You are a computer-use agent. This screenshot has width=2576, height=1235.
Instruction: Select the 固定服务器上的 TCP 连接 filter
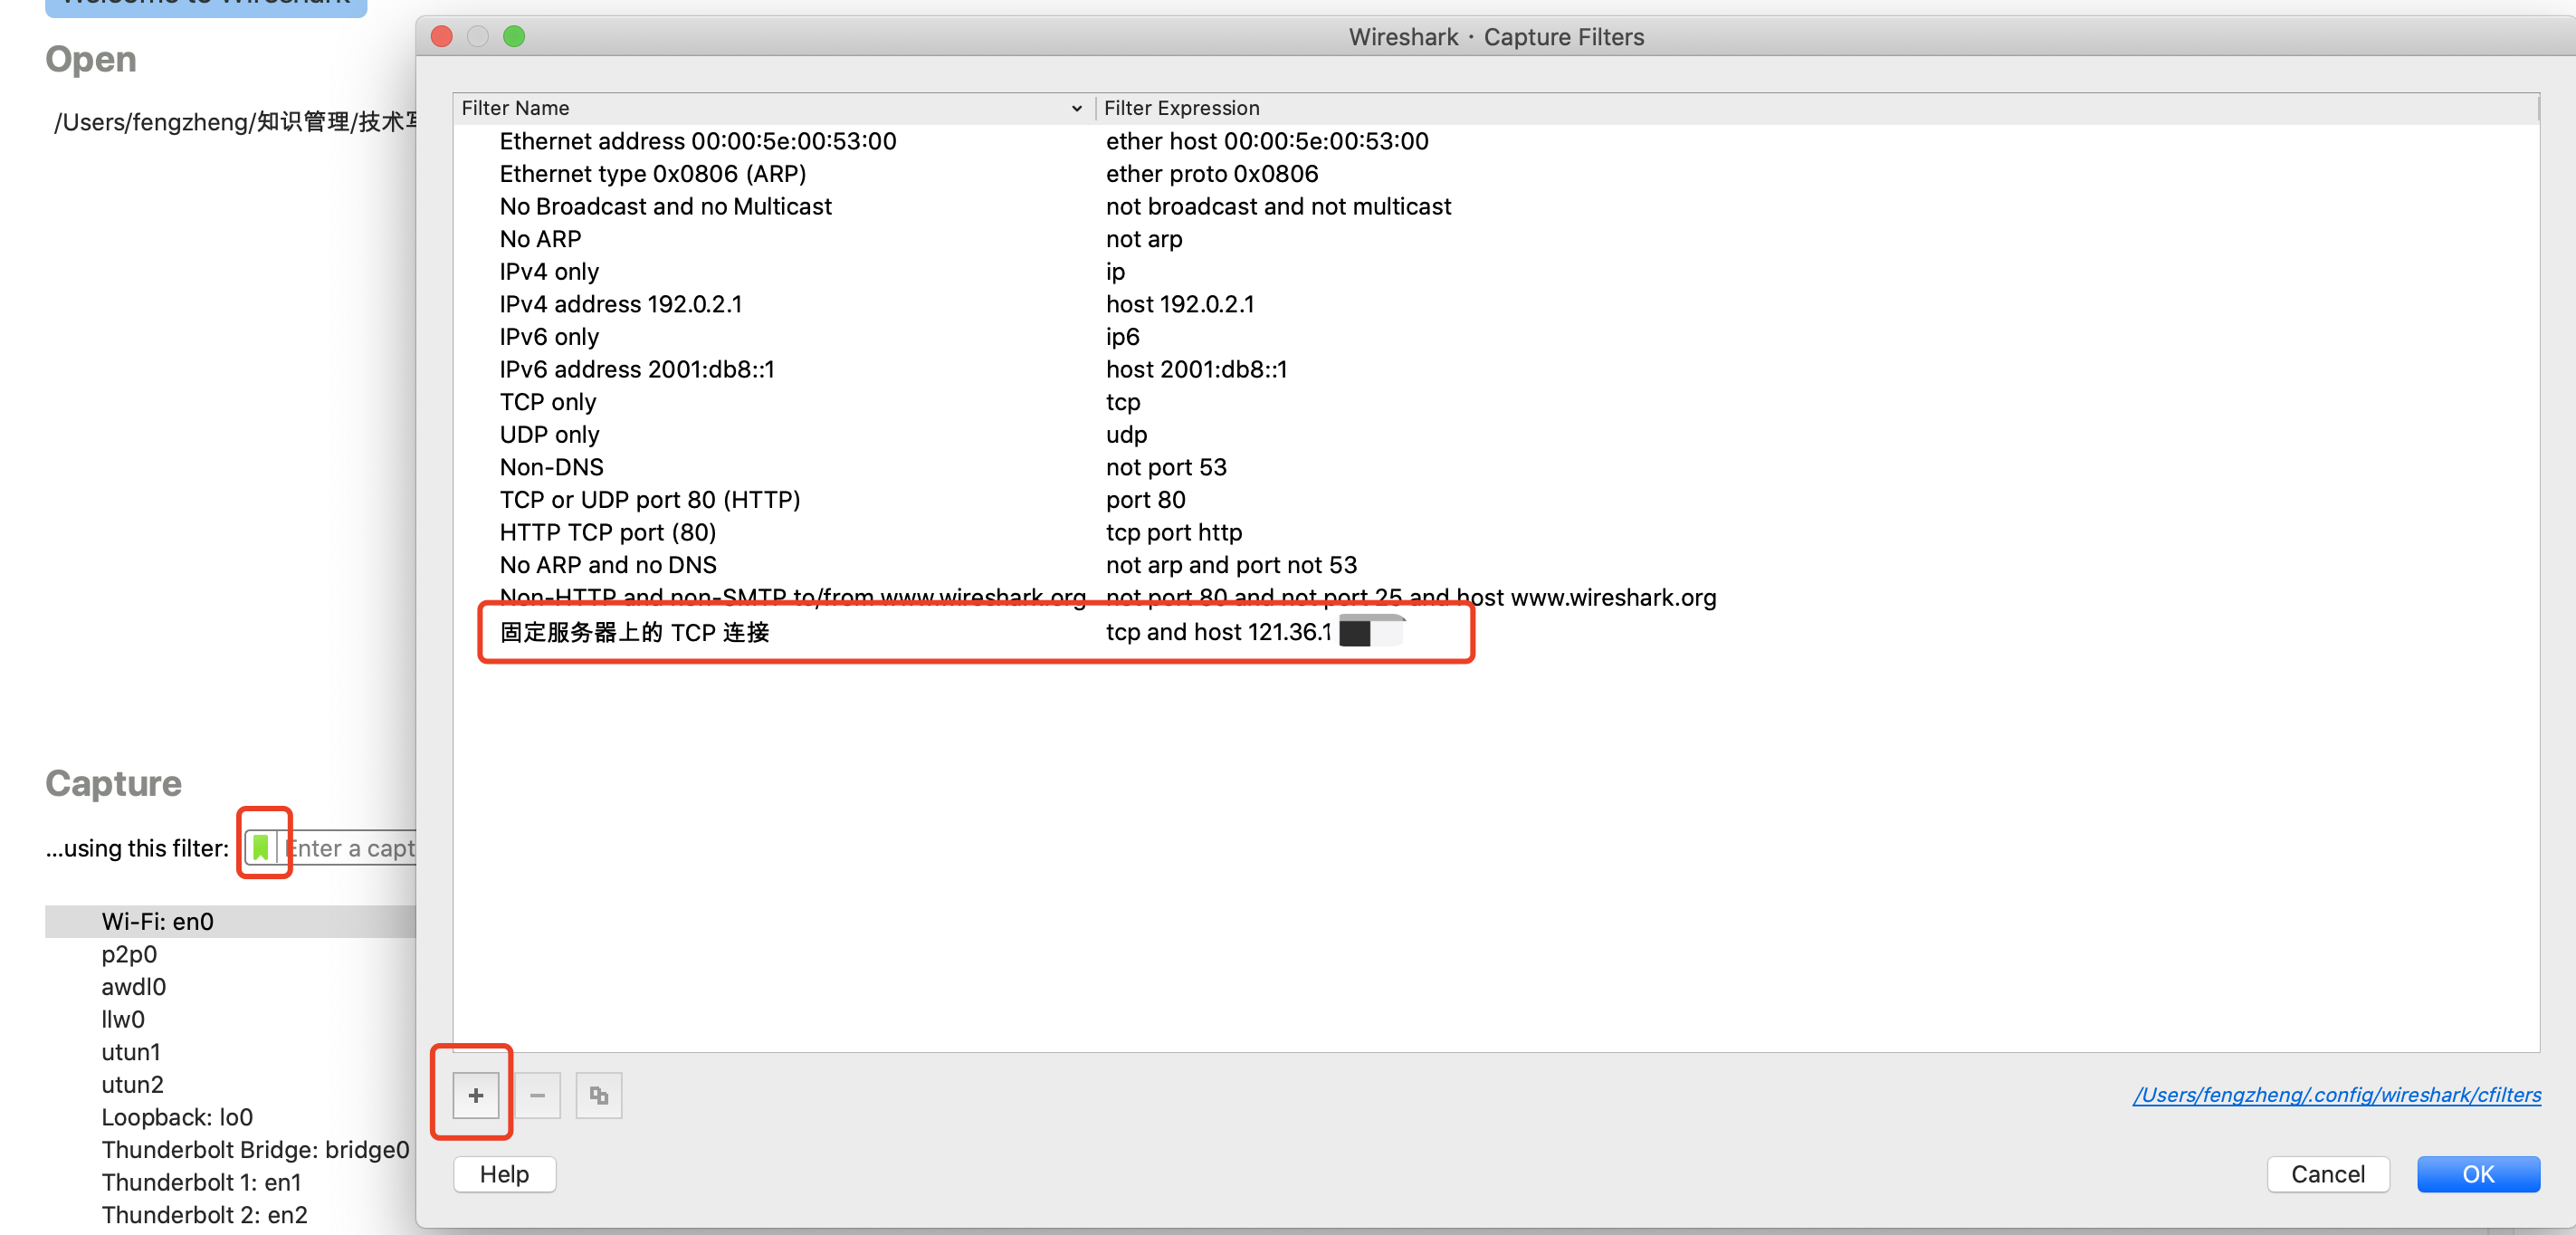(x=635, y=632)
